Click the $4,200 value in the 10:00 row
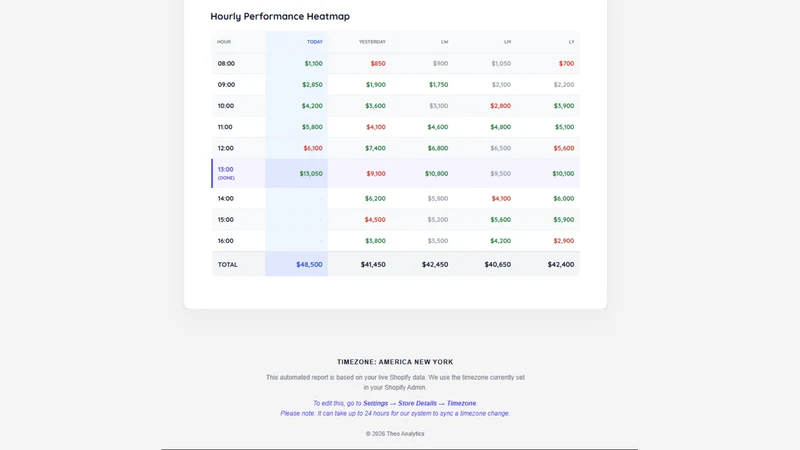The width and height of the screenshot is (800, 450). pyautogui.click(x=312, y=106)
